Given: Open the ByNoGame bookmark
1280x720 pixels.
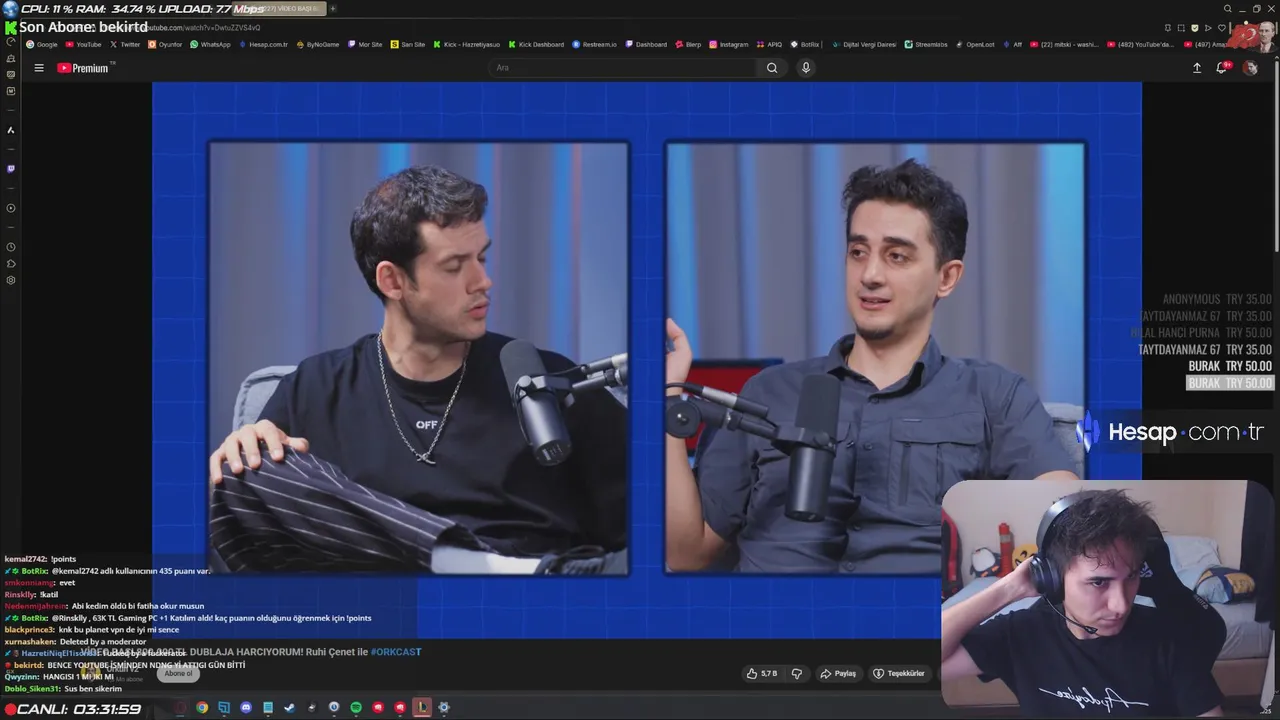Looking at the screenshot, I should (318, 44).
